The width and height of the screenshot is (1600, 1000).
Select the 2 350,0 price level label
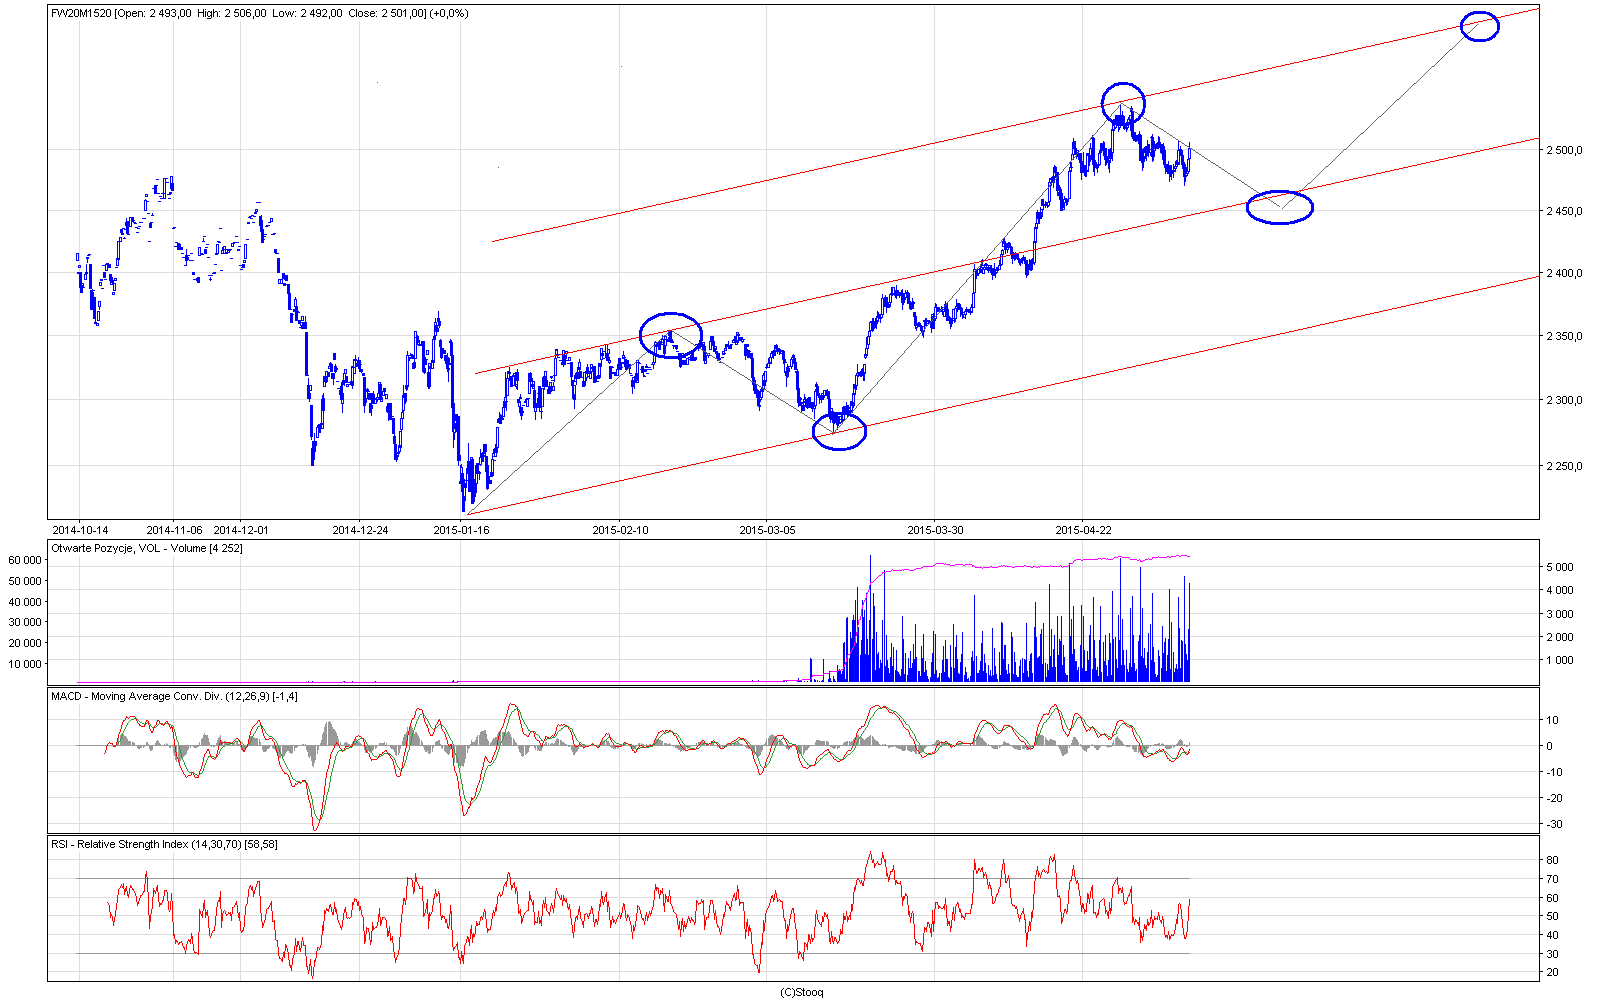pyautogui.click(x=1564, y=337)
